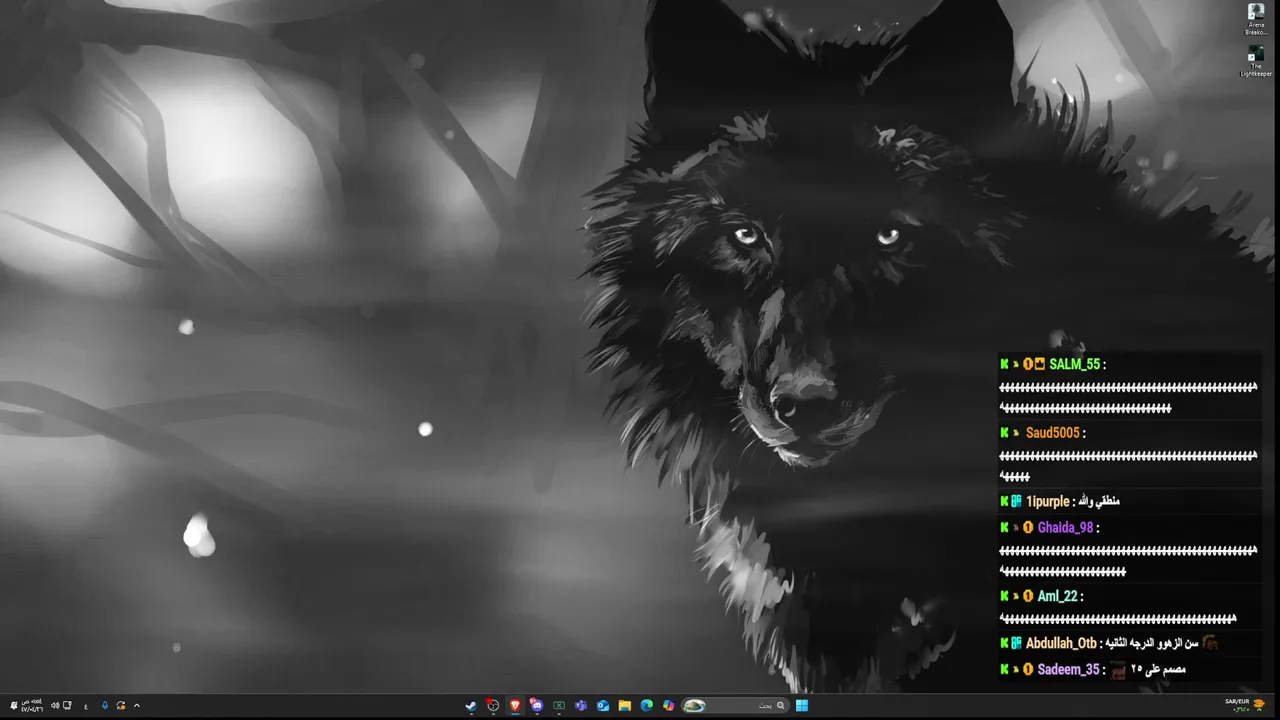The width and height of the screenshot is (1280, 720).
Task: Open Discord from the taskbar
Action: click(x=537, y=706)
